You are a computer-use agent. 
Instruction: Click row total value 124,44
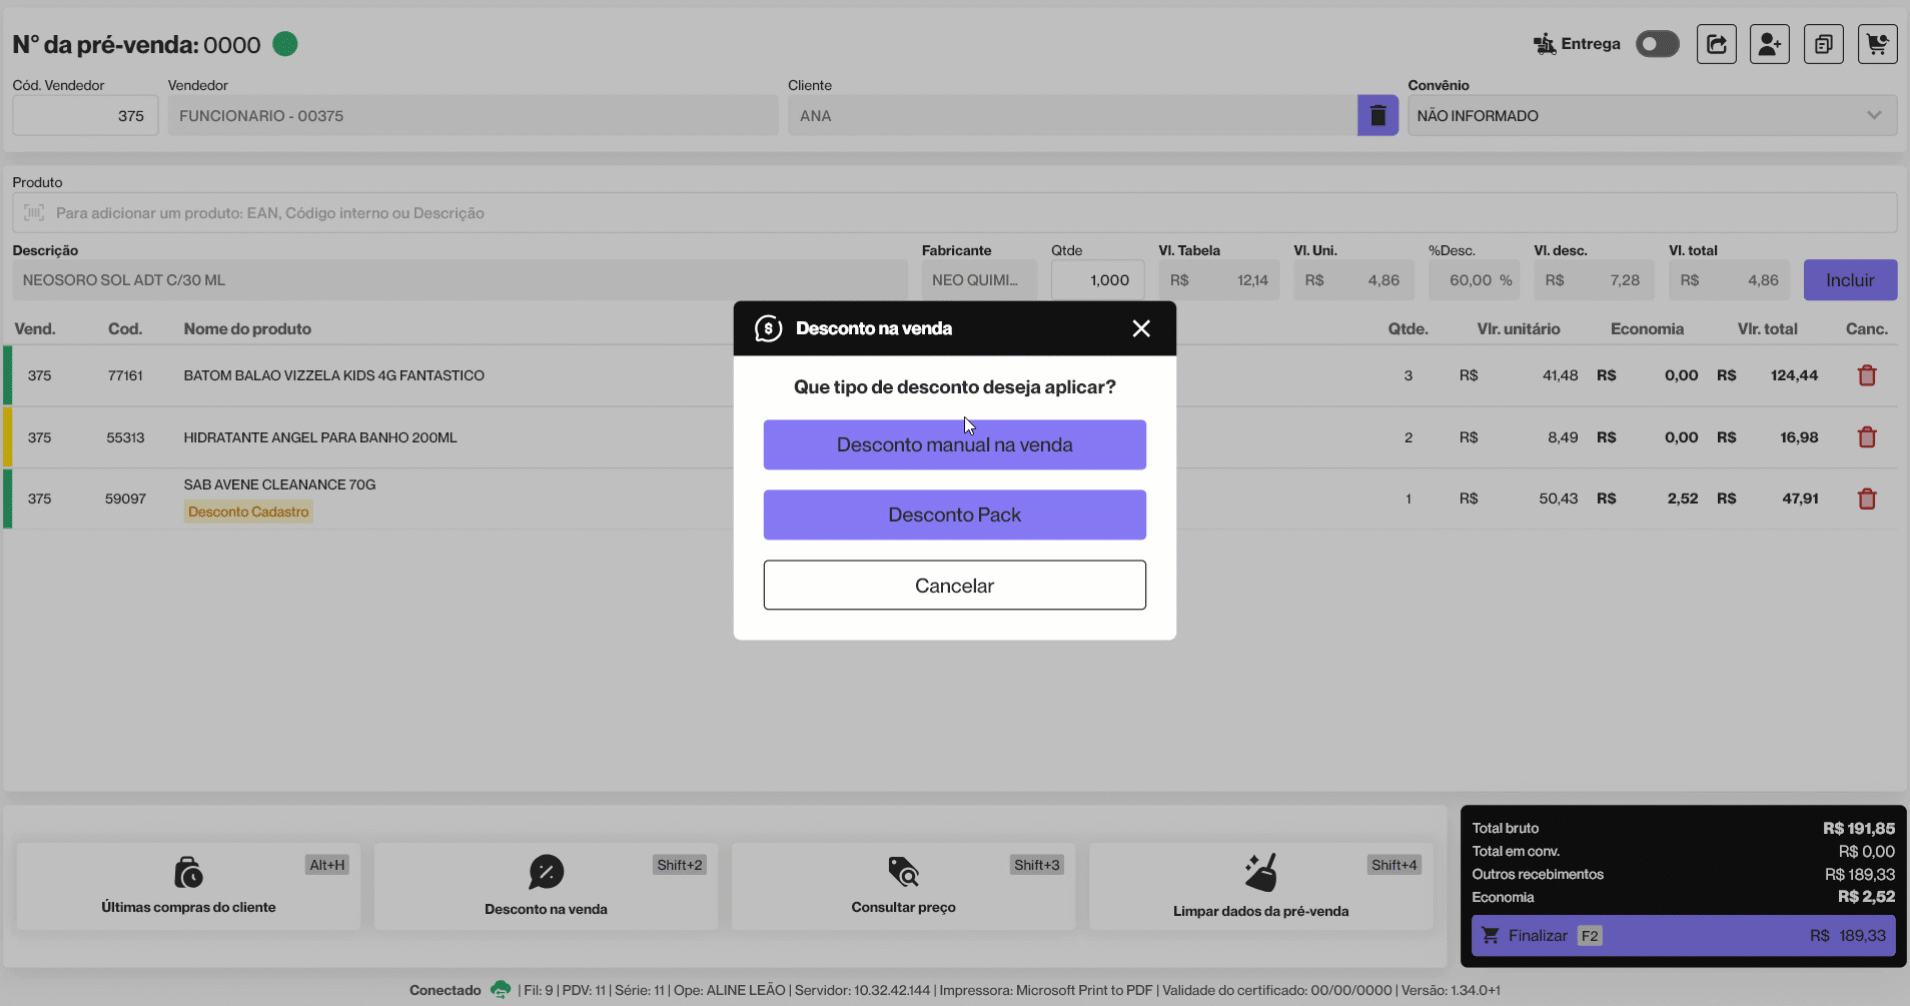[x=1794, y=375]
